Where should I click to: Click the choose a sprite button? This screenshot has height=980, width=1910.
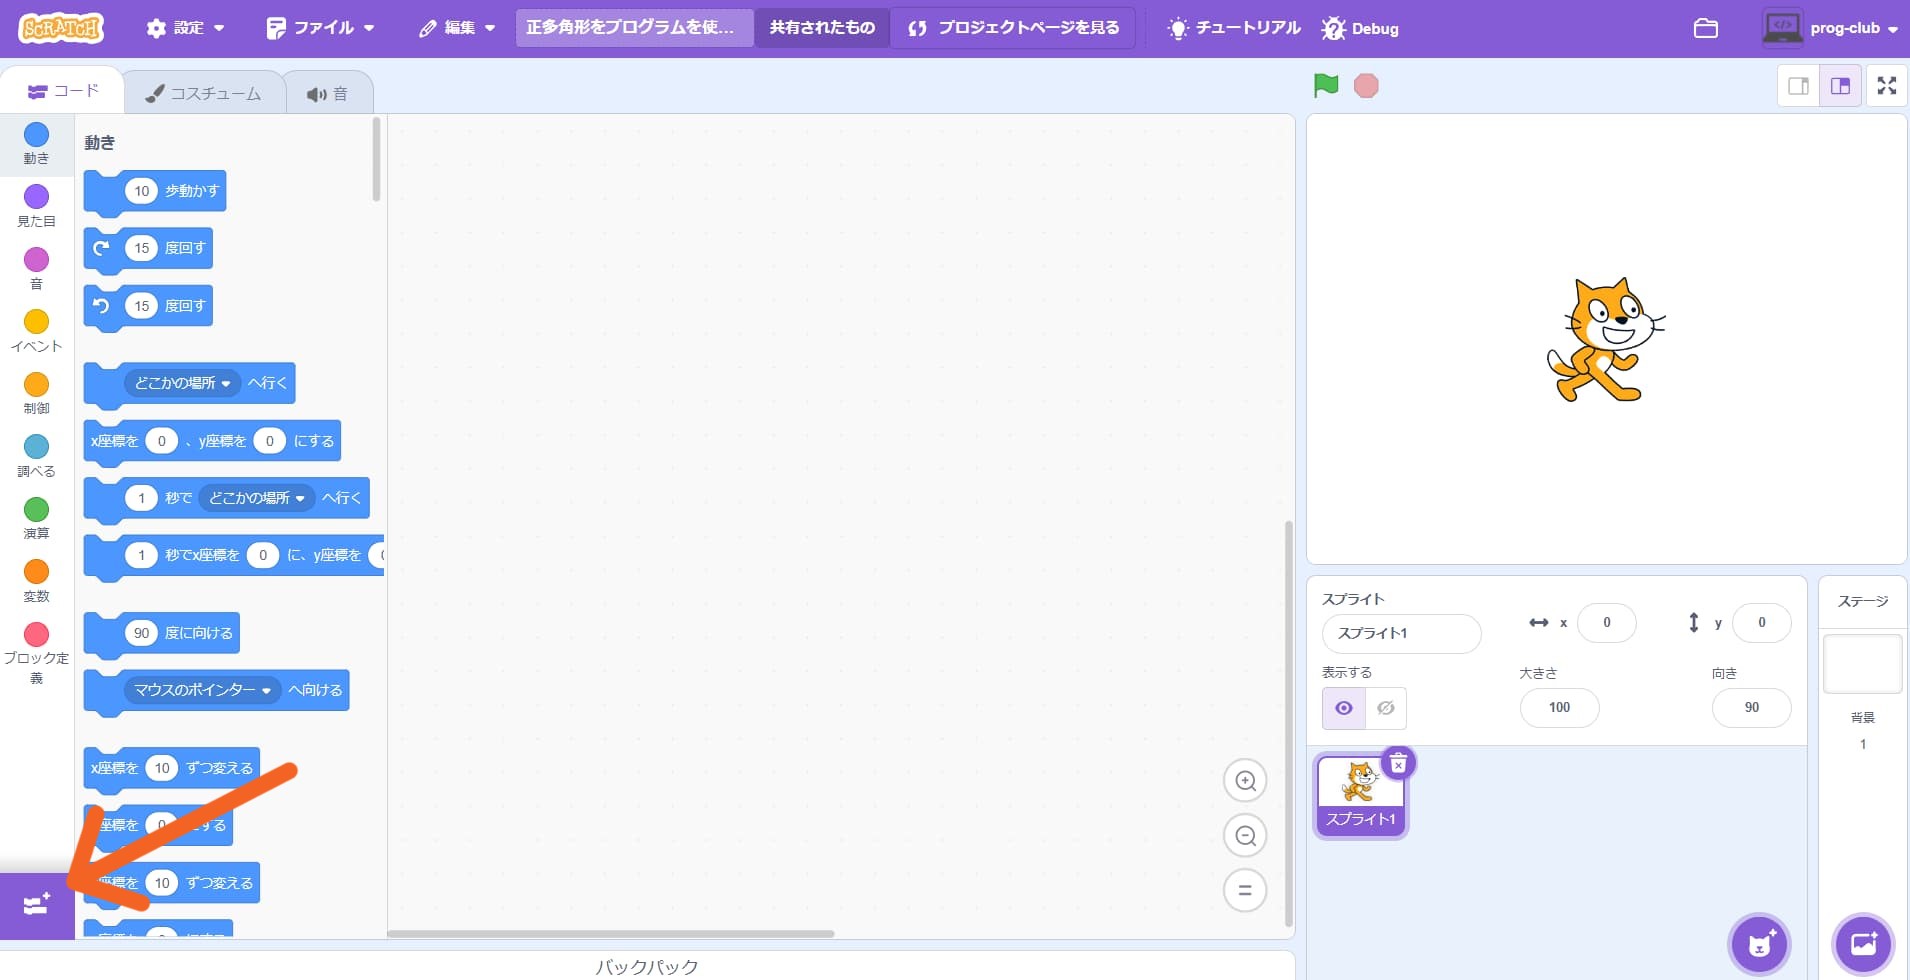click(1759, 944)
